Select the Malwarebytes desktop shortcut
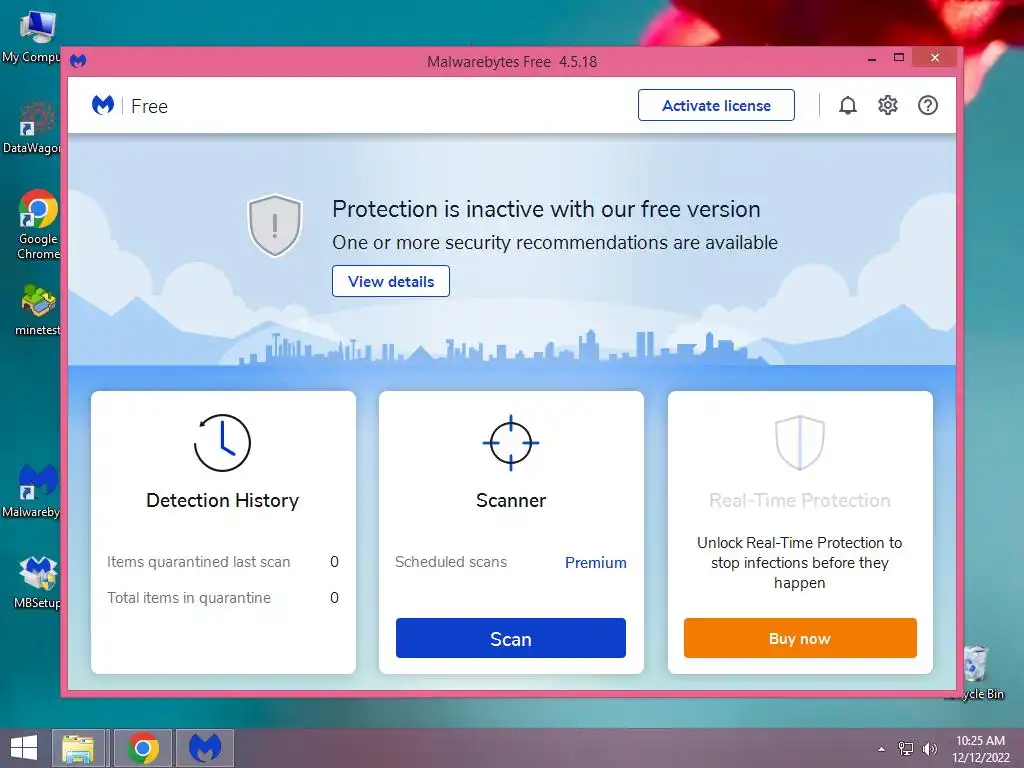 click(31, 491)
